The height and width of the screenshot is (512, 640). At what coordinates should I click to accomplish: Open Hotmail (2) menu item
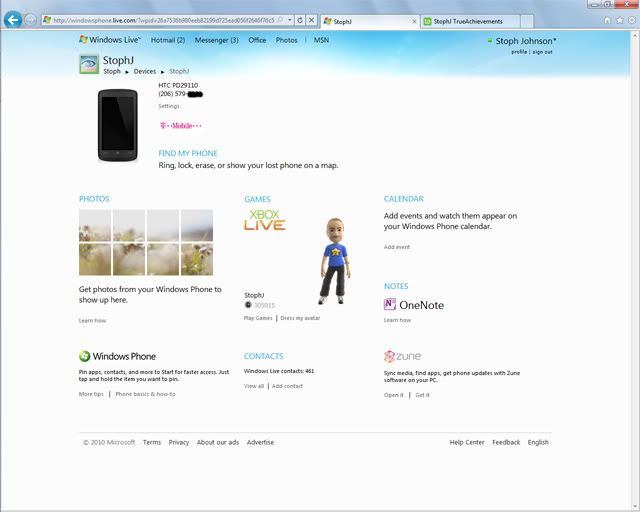pyautogui.click(x=168, y=40)
